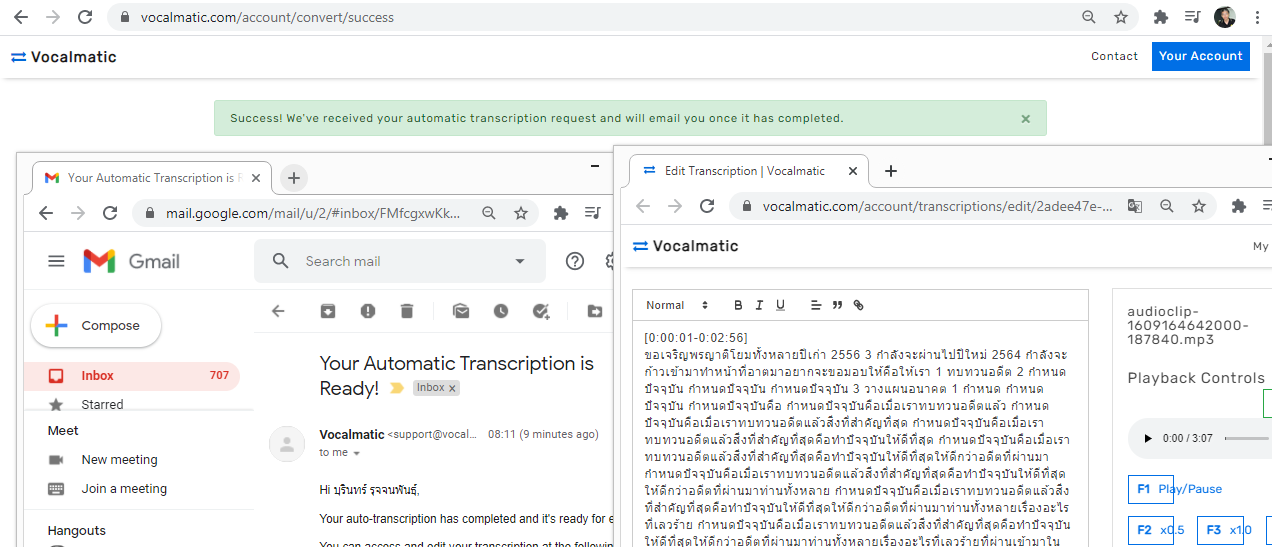
Task: Mark the email as unread
Action: [461, 311]
